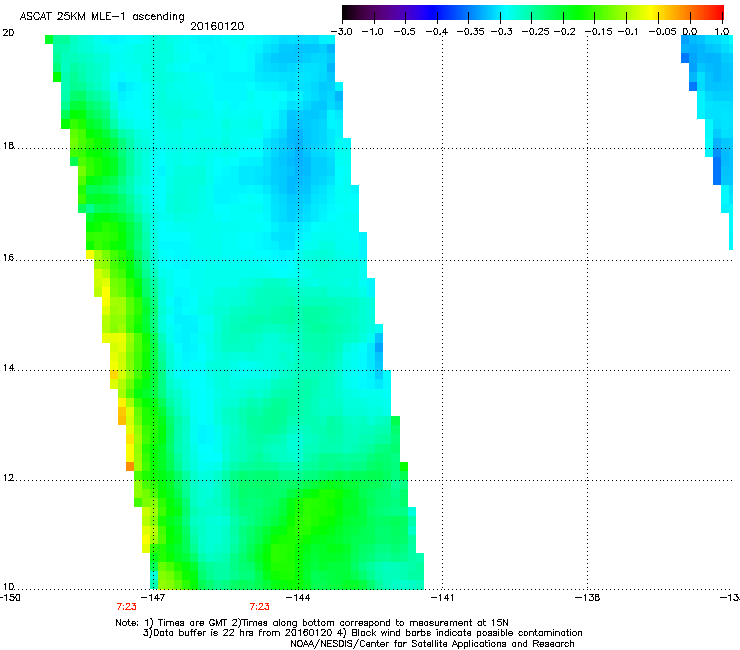Image resolution: width=740 pixels, height=650 pixels.
Task: Click the NOAA/NESDIS credit line
Action: pyautogui.click(x=432, y=644)
